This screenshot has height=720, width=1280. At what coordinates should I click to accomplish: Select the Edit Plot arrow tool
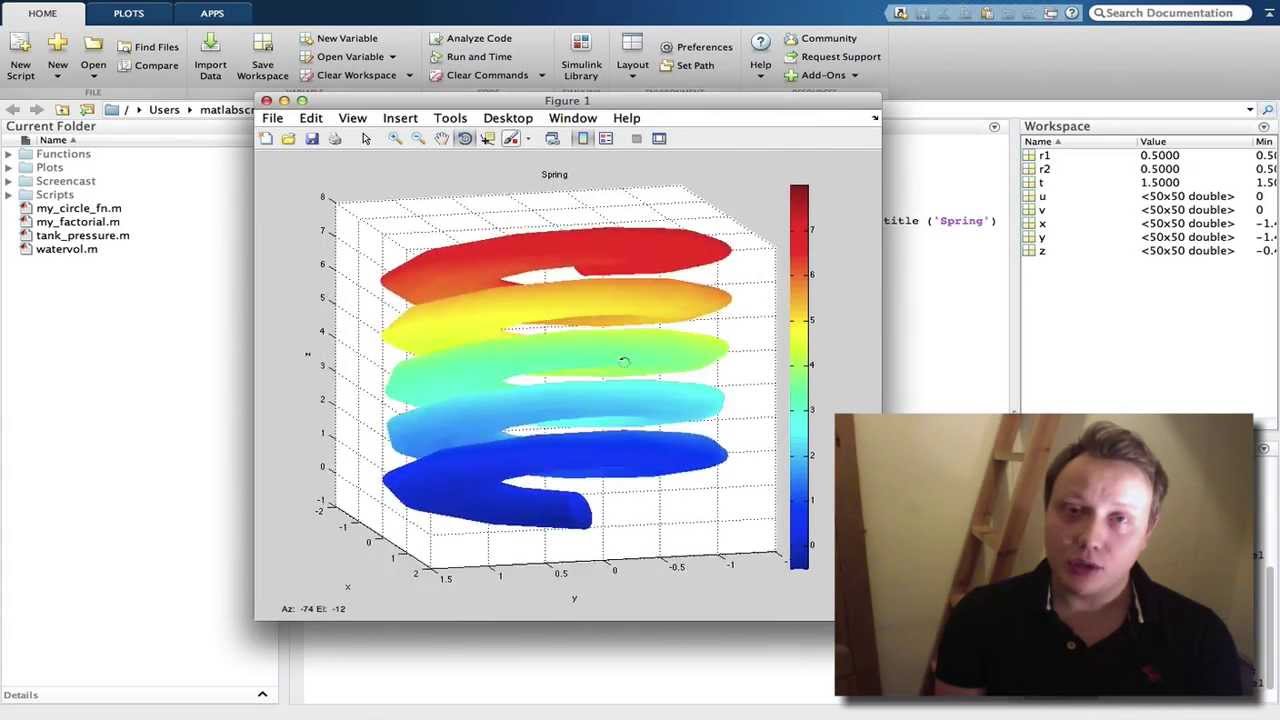coord(366,138)
